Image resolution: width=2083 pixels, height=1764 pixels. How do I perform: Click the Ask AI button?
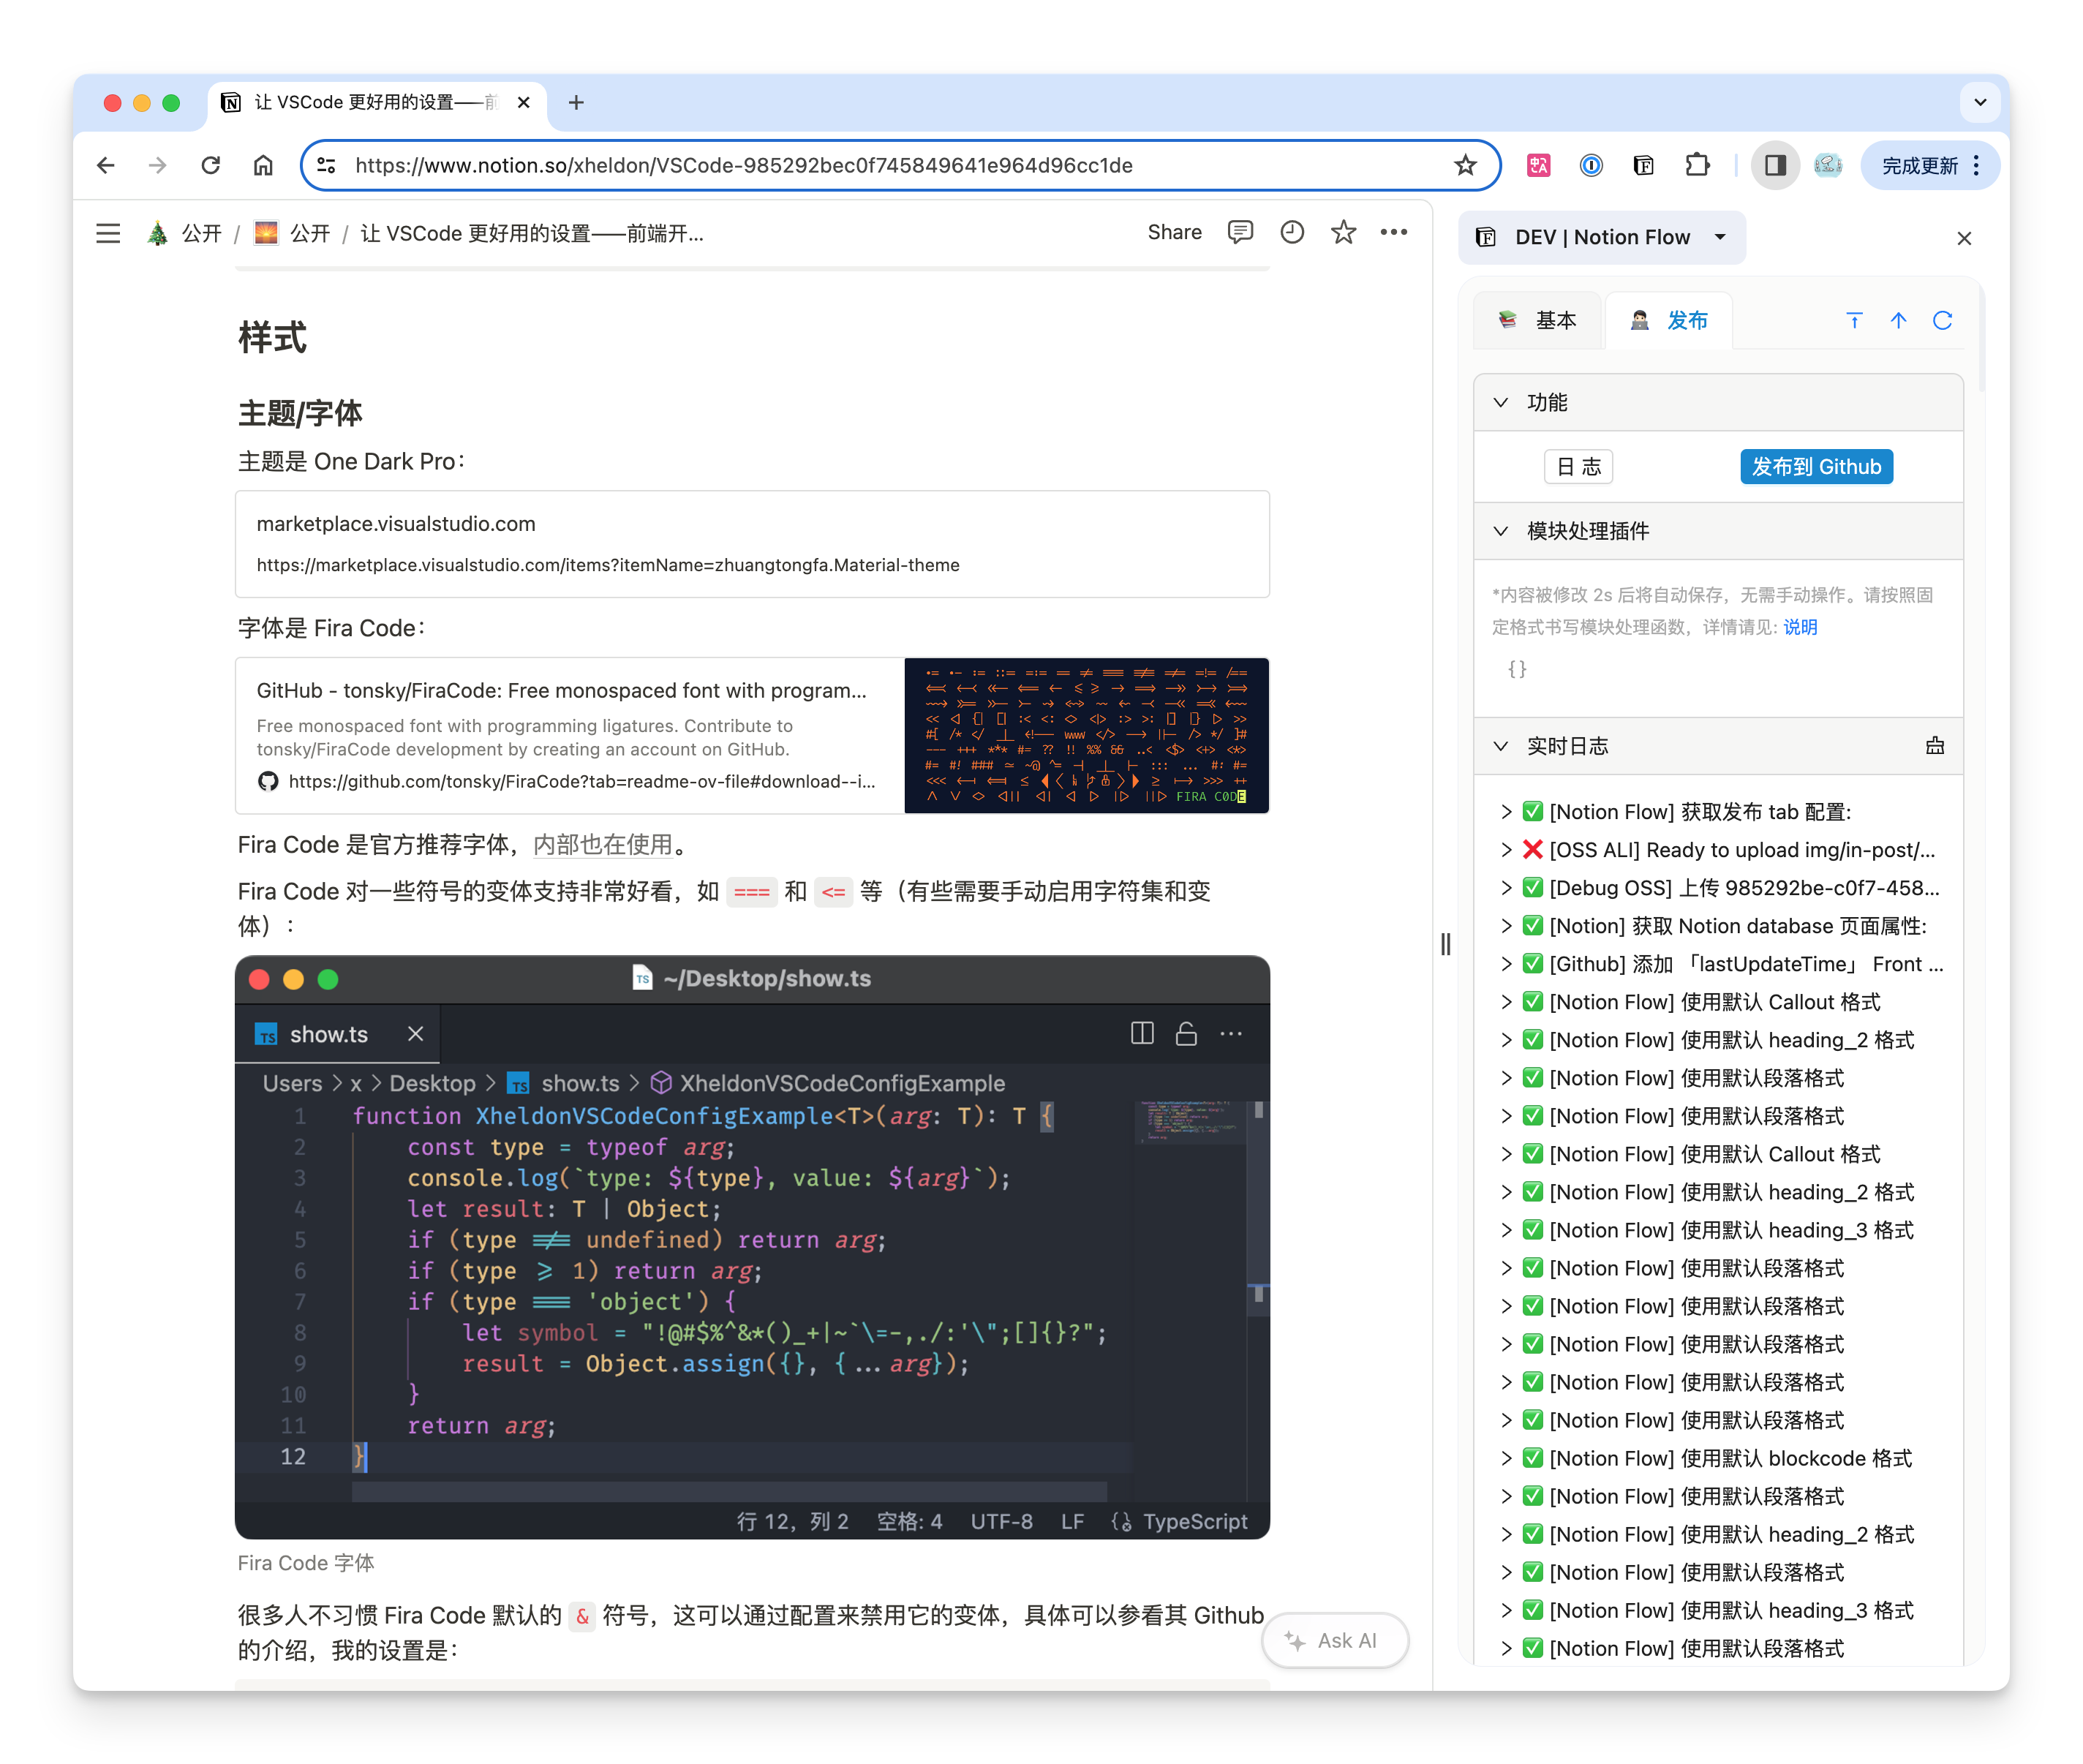pyautogui.click(x=1335, y=1640)
